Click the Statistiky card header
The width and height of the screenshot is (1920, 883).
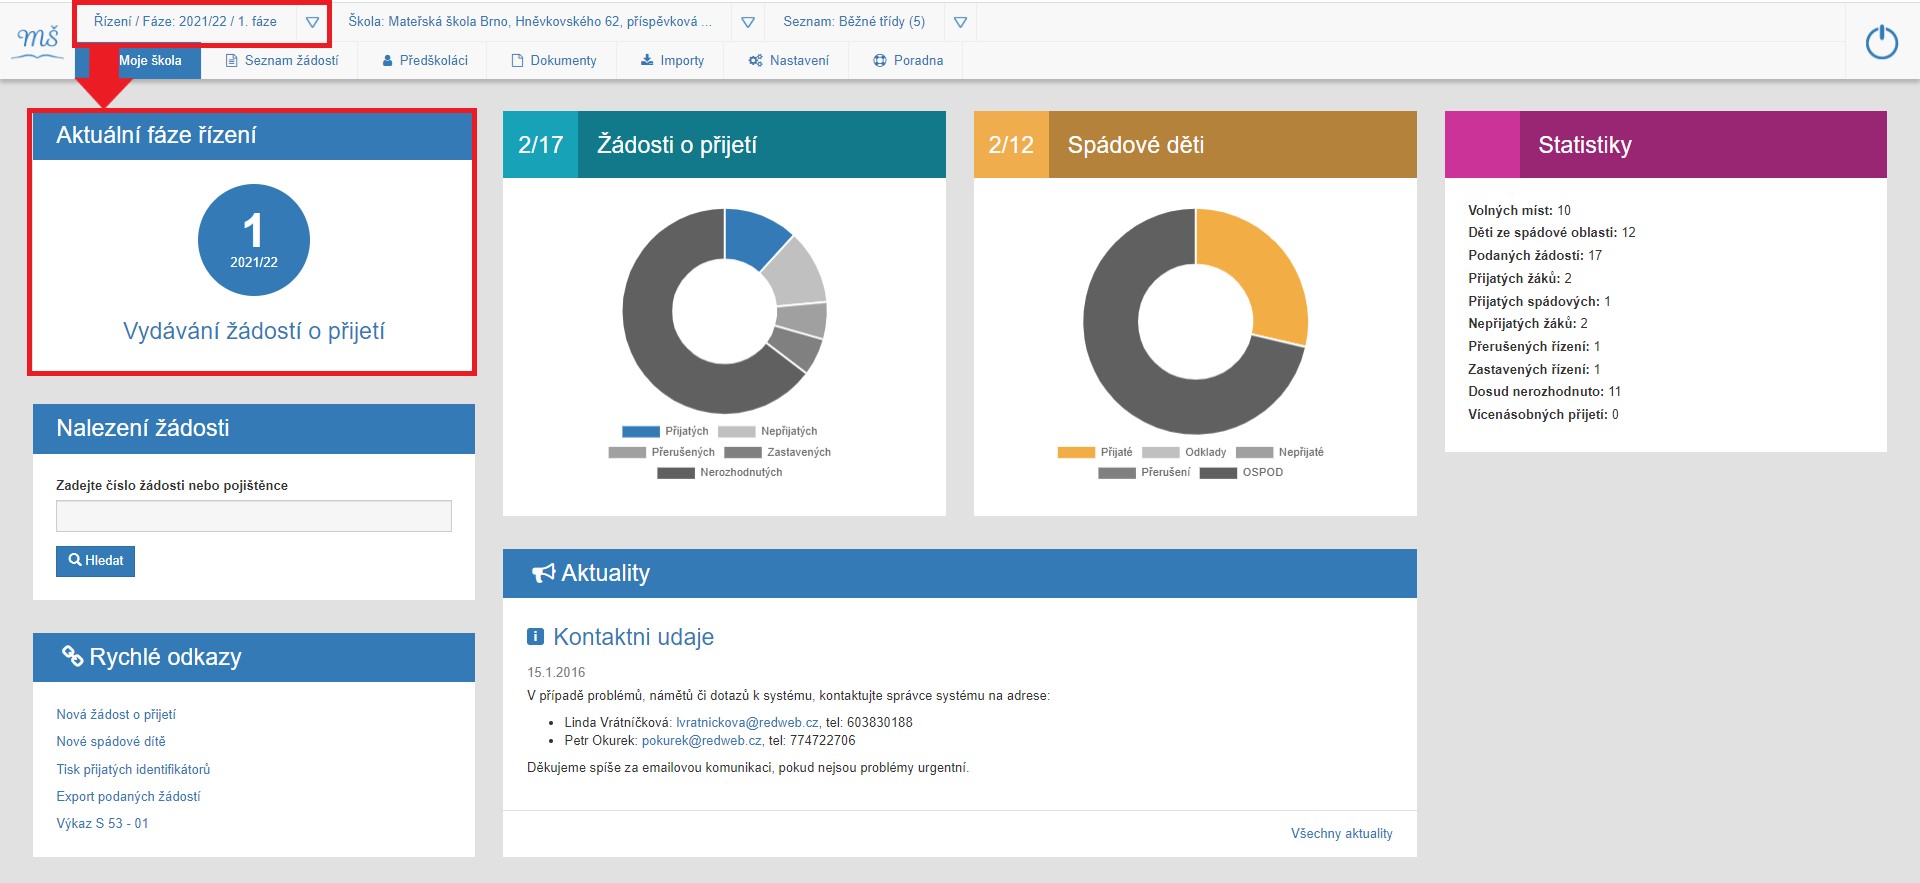[x=1666, y=145]
